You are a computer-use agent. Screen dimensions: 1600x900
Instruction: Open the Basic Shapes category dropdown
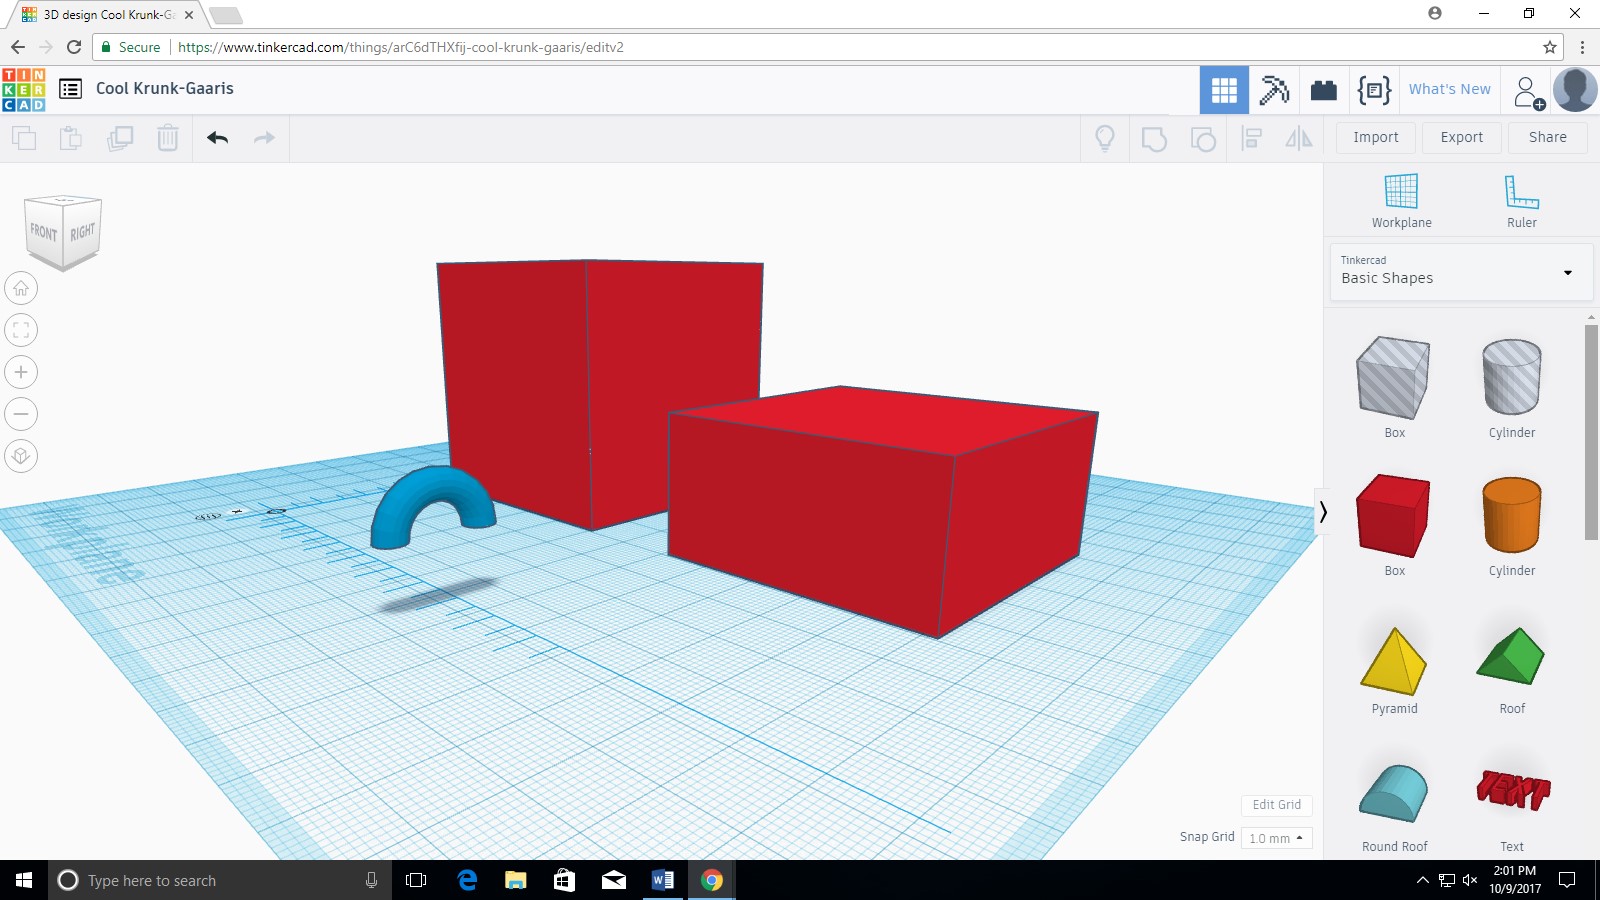1461,271
